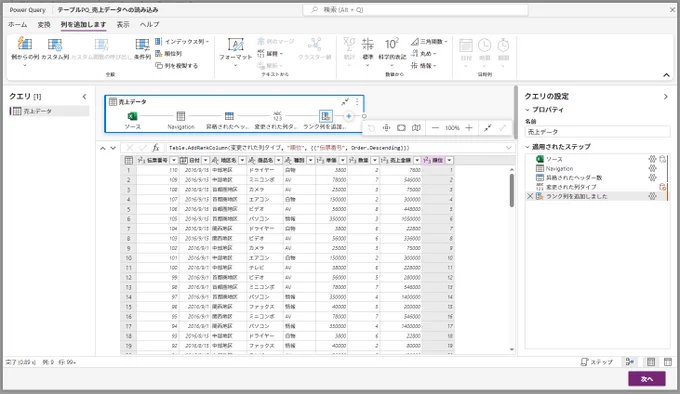Open the 科学的表記 scientific menu
The width and height of the screenshot is (680, 394).
click(x=392, y=51)
